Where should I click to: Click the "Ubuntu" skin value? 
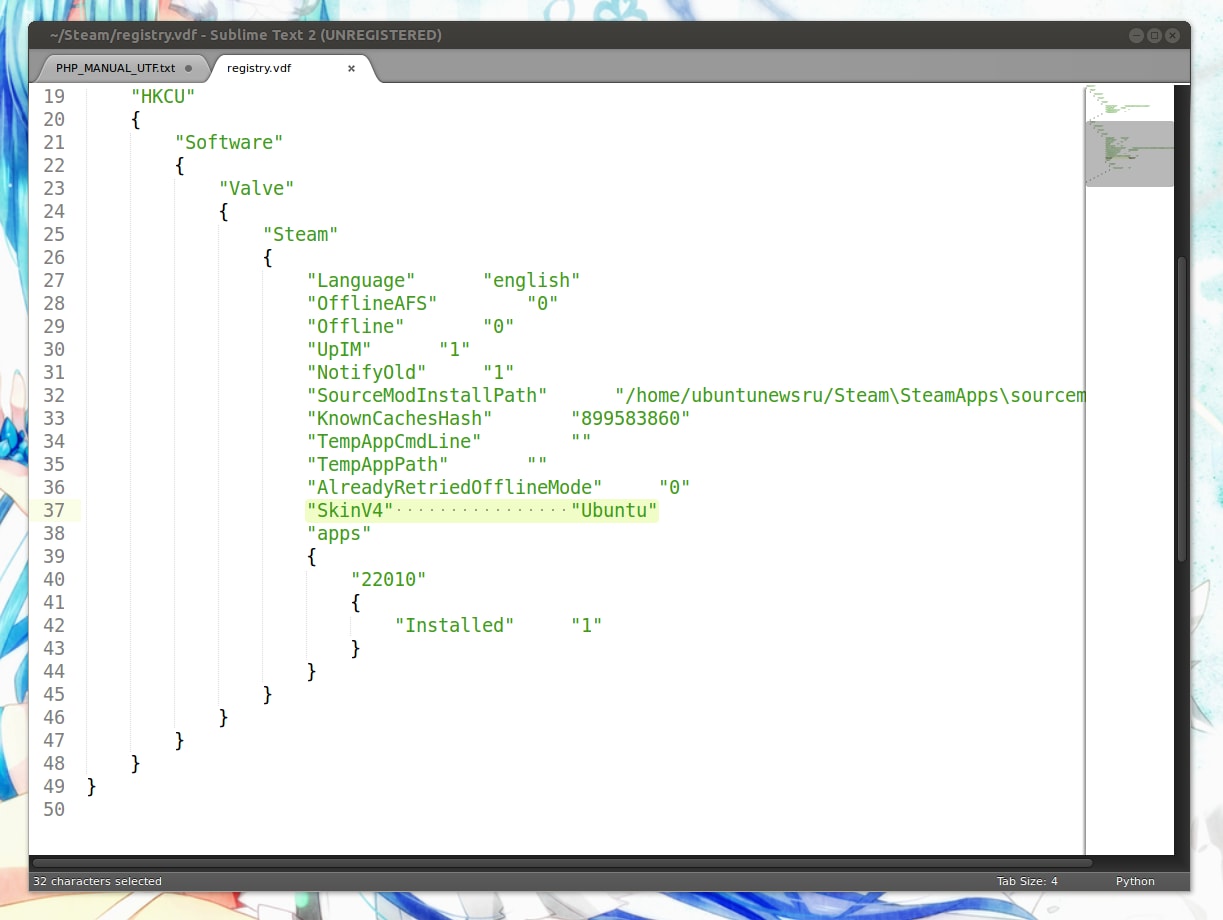tap(614, 510)
